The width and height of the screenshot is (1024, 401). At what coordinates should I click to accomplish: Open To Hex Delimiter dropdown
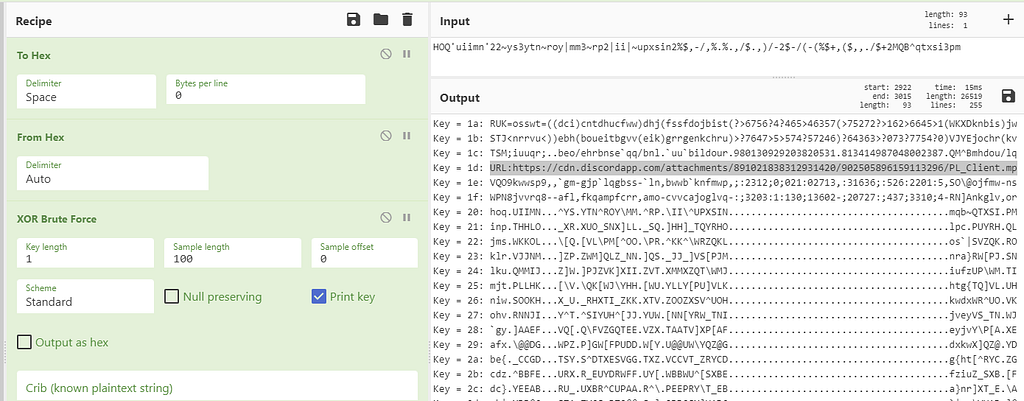coord(86,91)
